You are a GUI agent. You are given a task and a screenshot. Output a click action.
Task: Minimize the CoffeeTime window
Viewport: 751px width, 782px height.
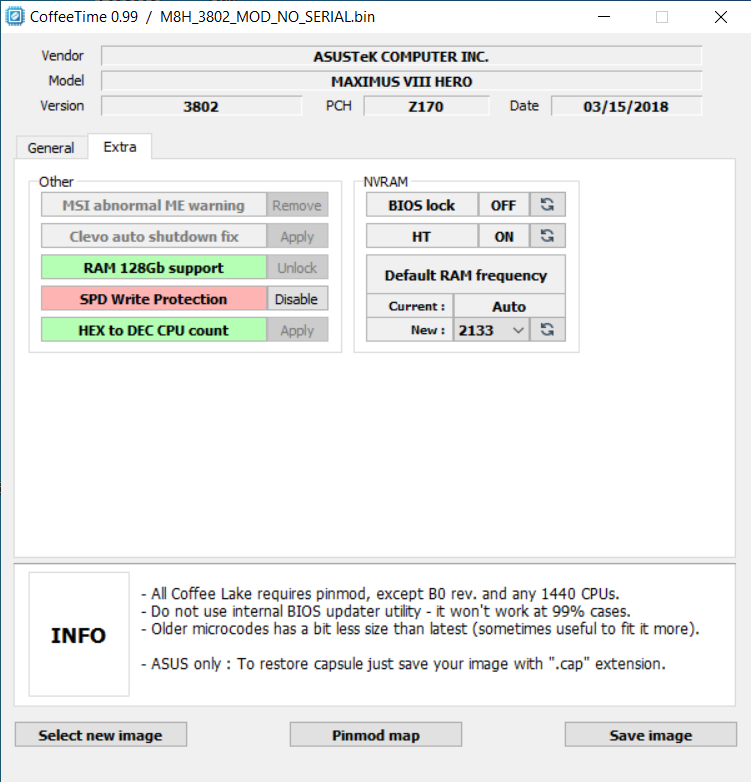pos(604,16)
